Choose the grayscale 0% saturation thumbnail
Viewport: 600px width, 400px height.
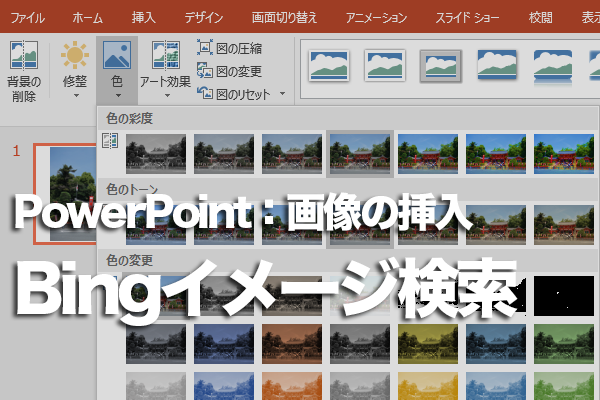(x=156, y=154)
